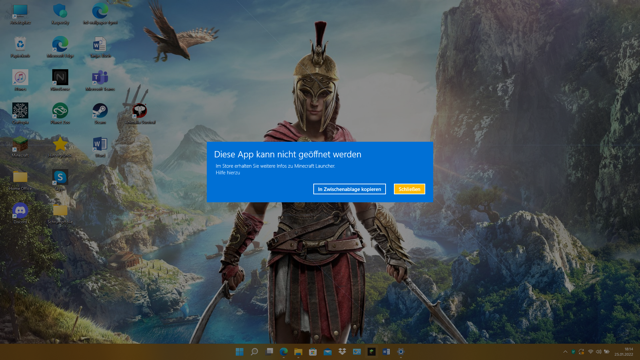Open the Mail app in the taskbar
This screenshot has width=640, height=360.
tap(328, 352)
